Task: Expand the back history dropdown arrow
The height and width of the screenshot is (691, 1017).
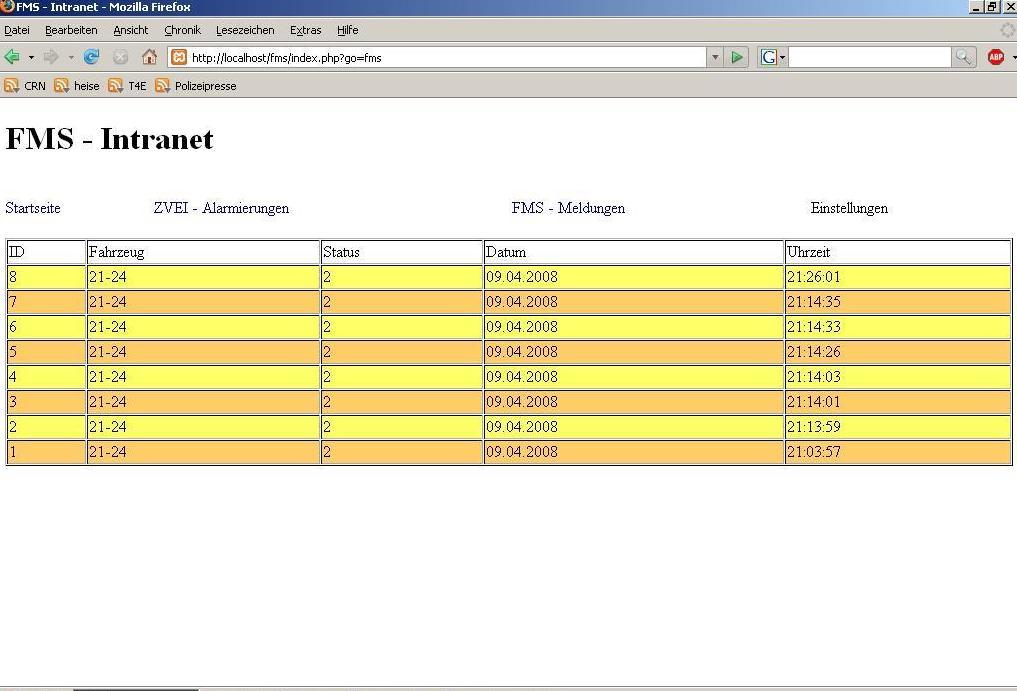Action: (31, 57)
